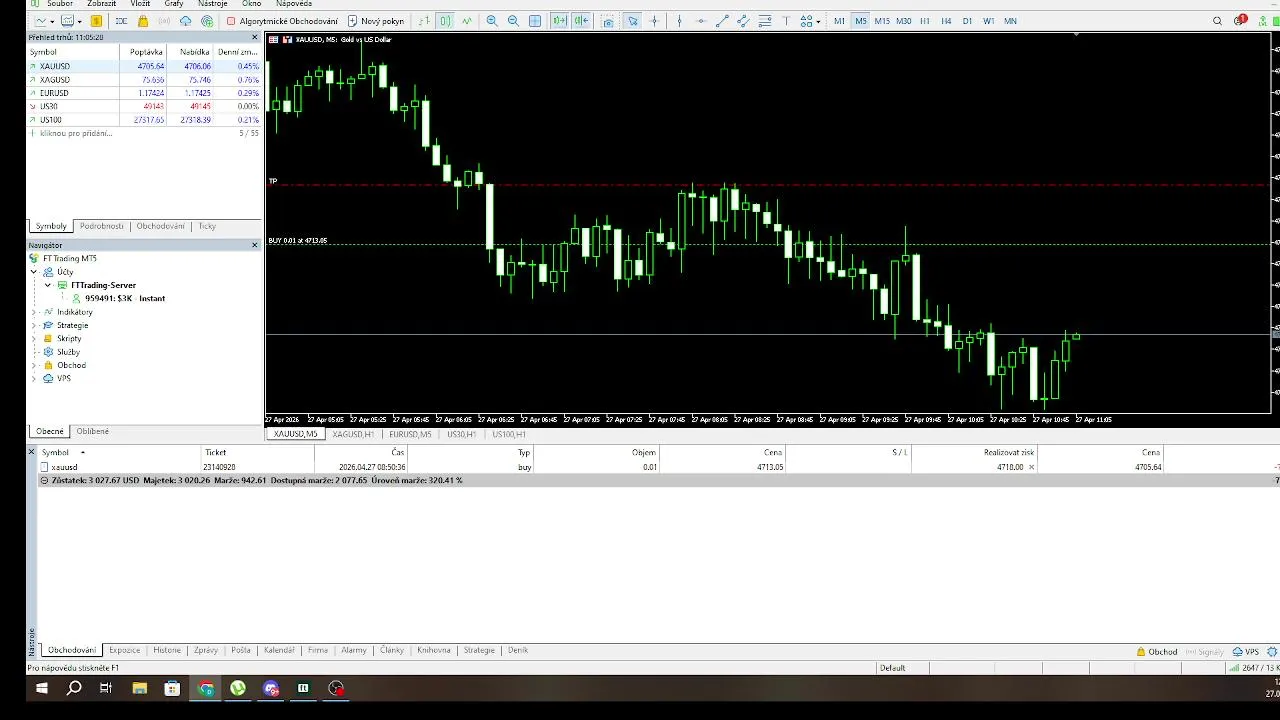Open the chart type dropdown arrow
Image resolution: width=1280 pixels, height=720 pixels.
[x=52, y=21]
